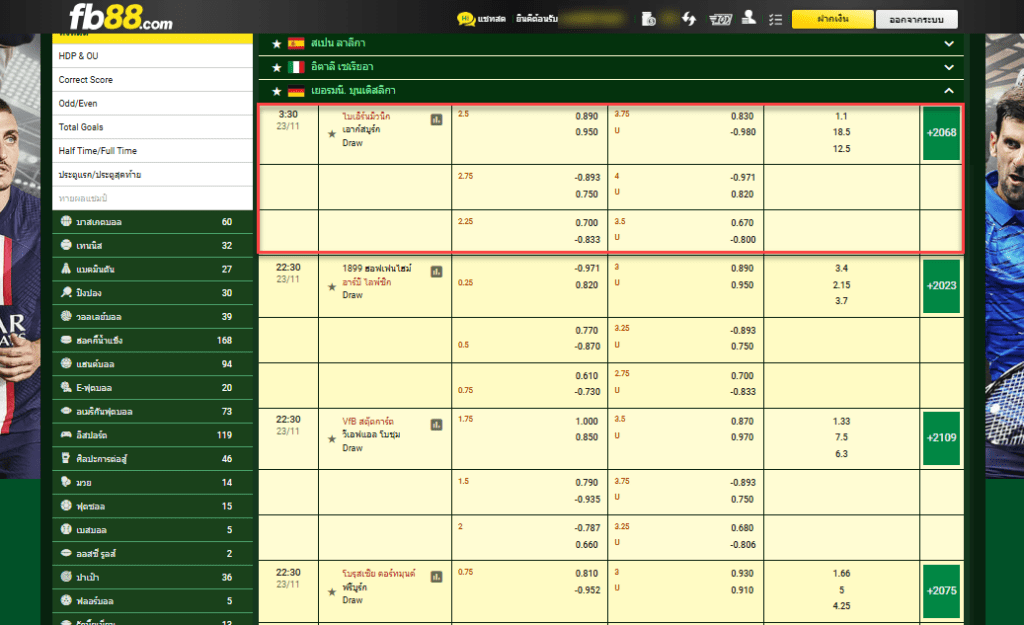Pick home win odds 1.33 for Stuttgart

[841, 421]
